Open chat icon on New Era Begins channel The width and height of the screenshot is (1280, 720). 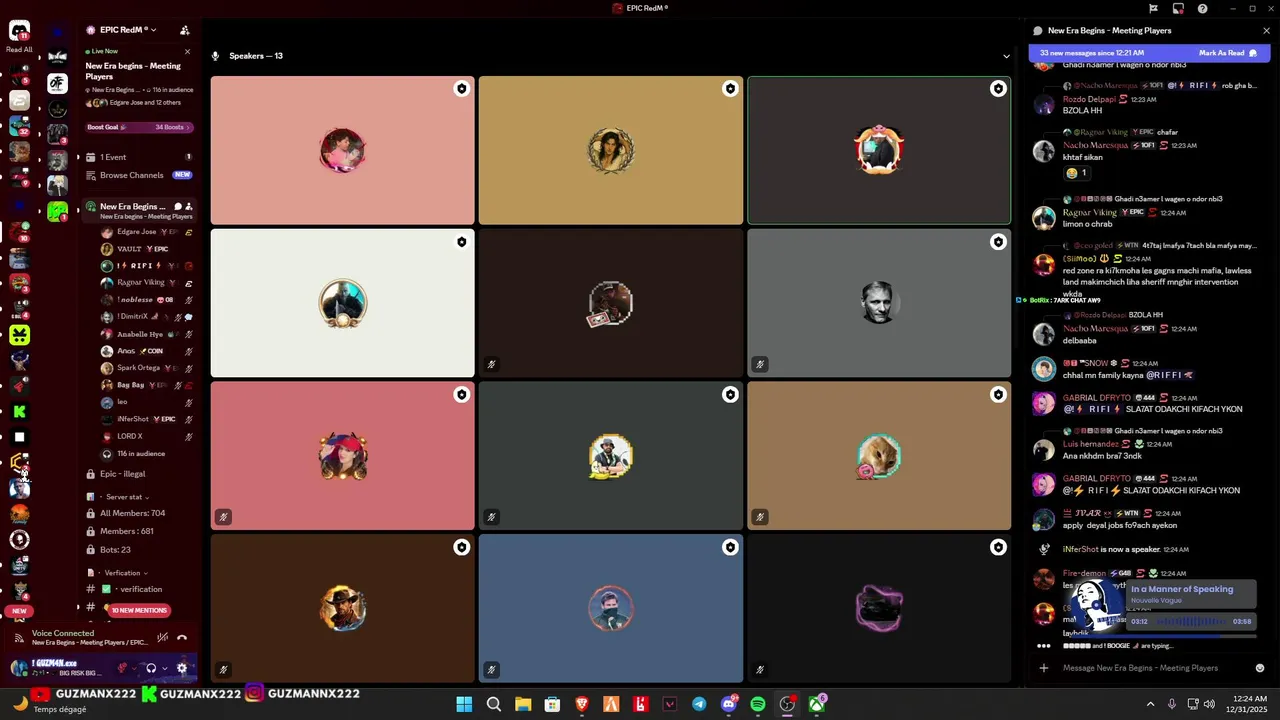178,206
